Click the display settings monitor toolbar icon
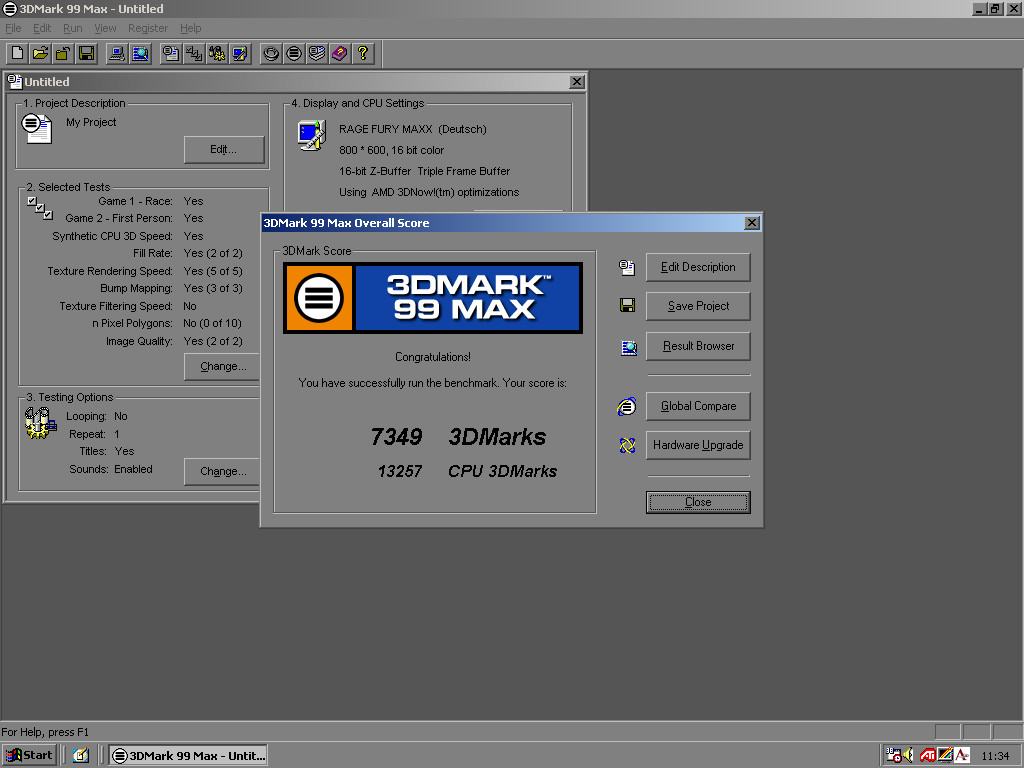The width and height of the screenshot is (1024, 768). [240, 54]
